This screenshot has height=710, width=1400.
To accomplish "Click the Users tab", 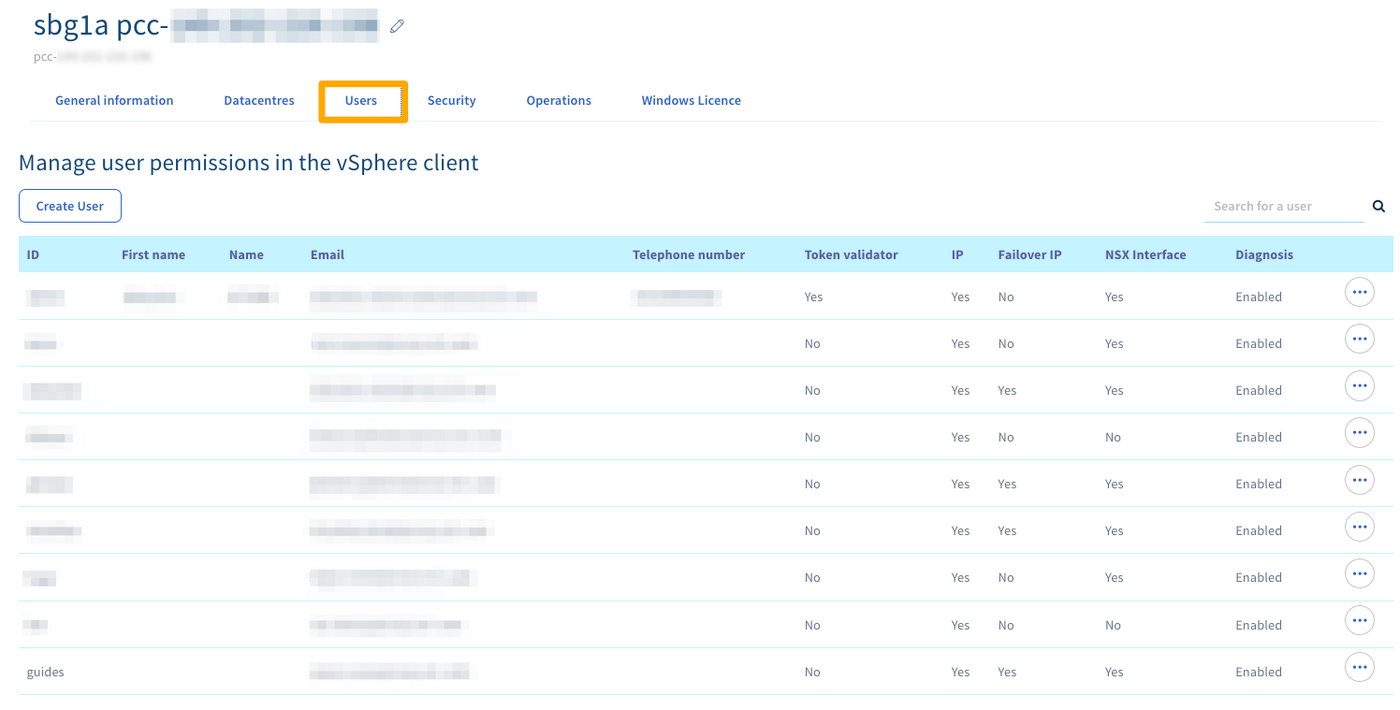I will tap(361, 101).
